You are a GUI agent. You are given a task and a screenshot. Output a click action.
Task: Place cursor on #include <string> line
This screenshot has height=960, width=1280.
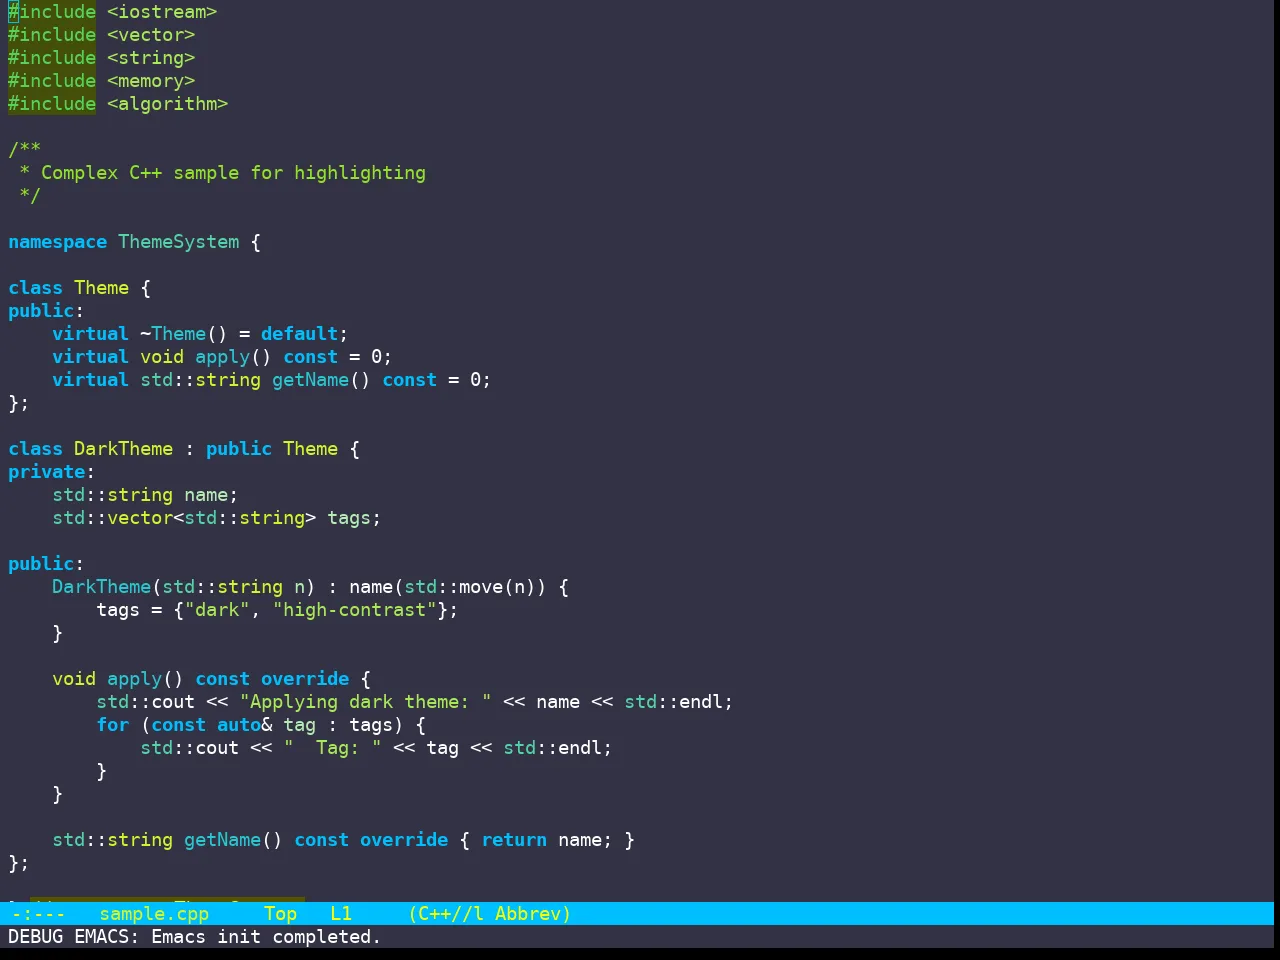click(x=101, y=58)
